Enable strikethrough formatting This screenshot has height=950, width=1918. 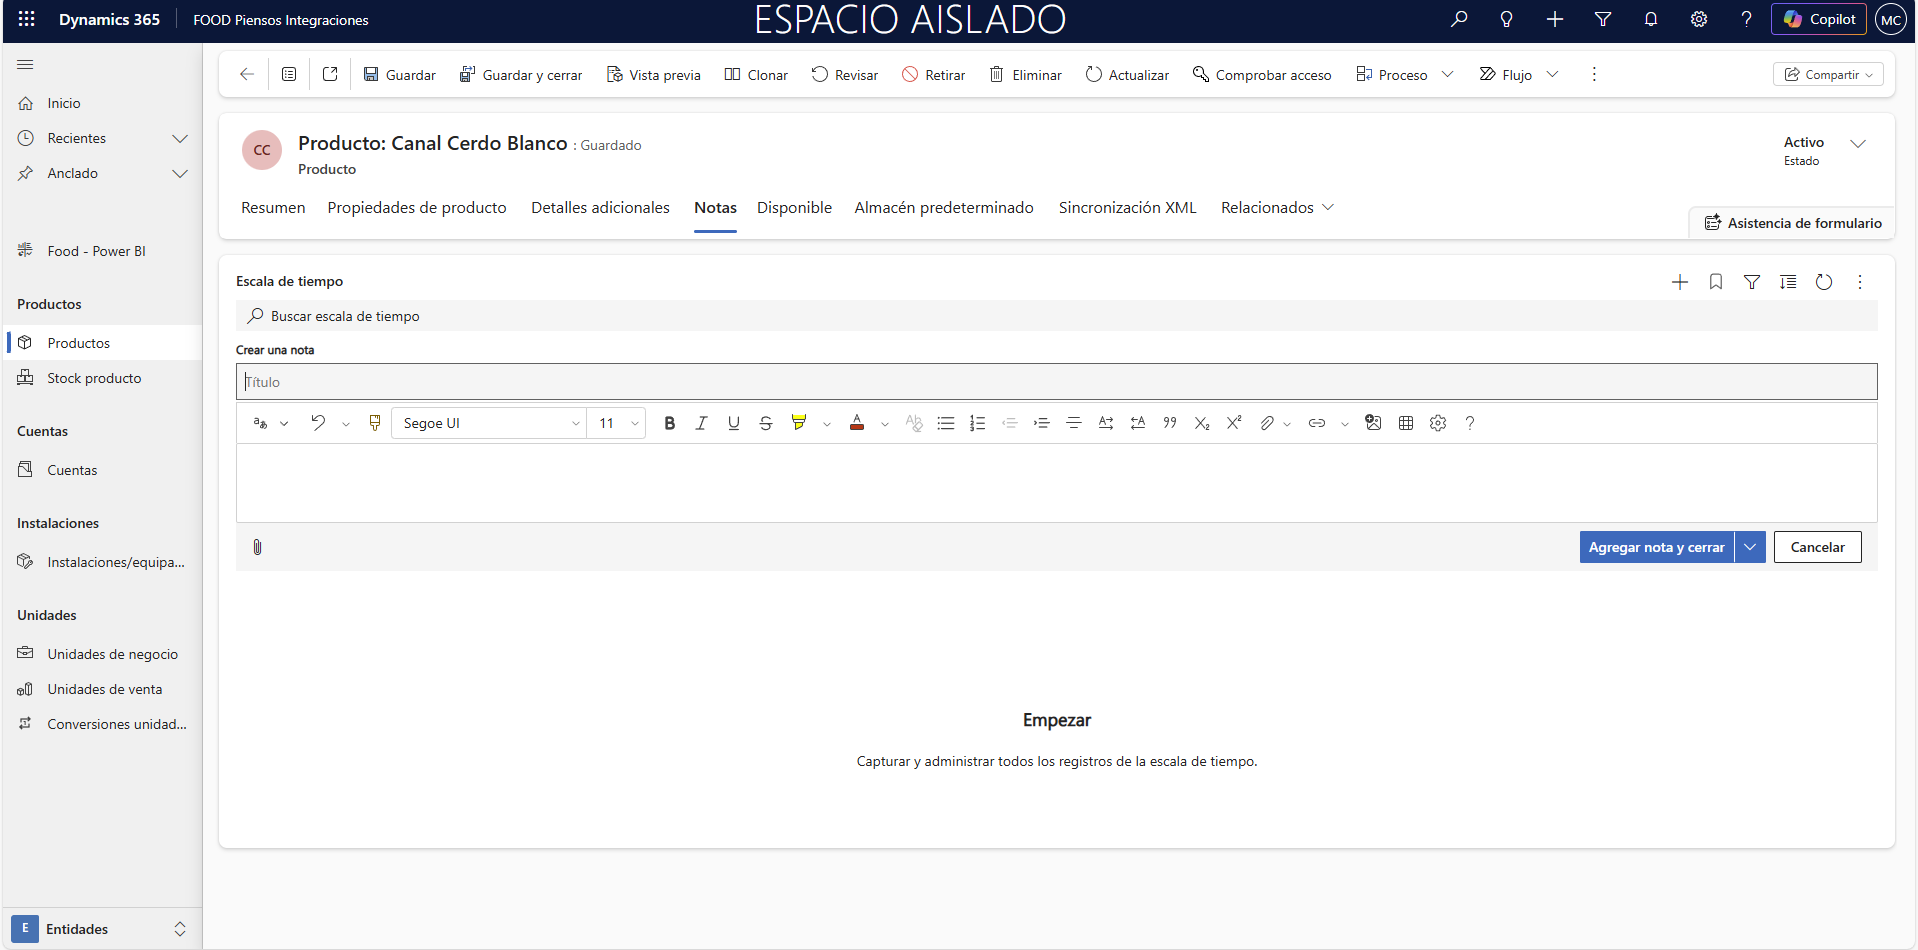tap(765, 423)
